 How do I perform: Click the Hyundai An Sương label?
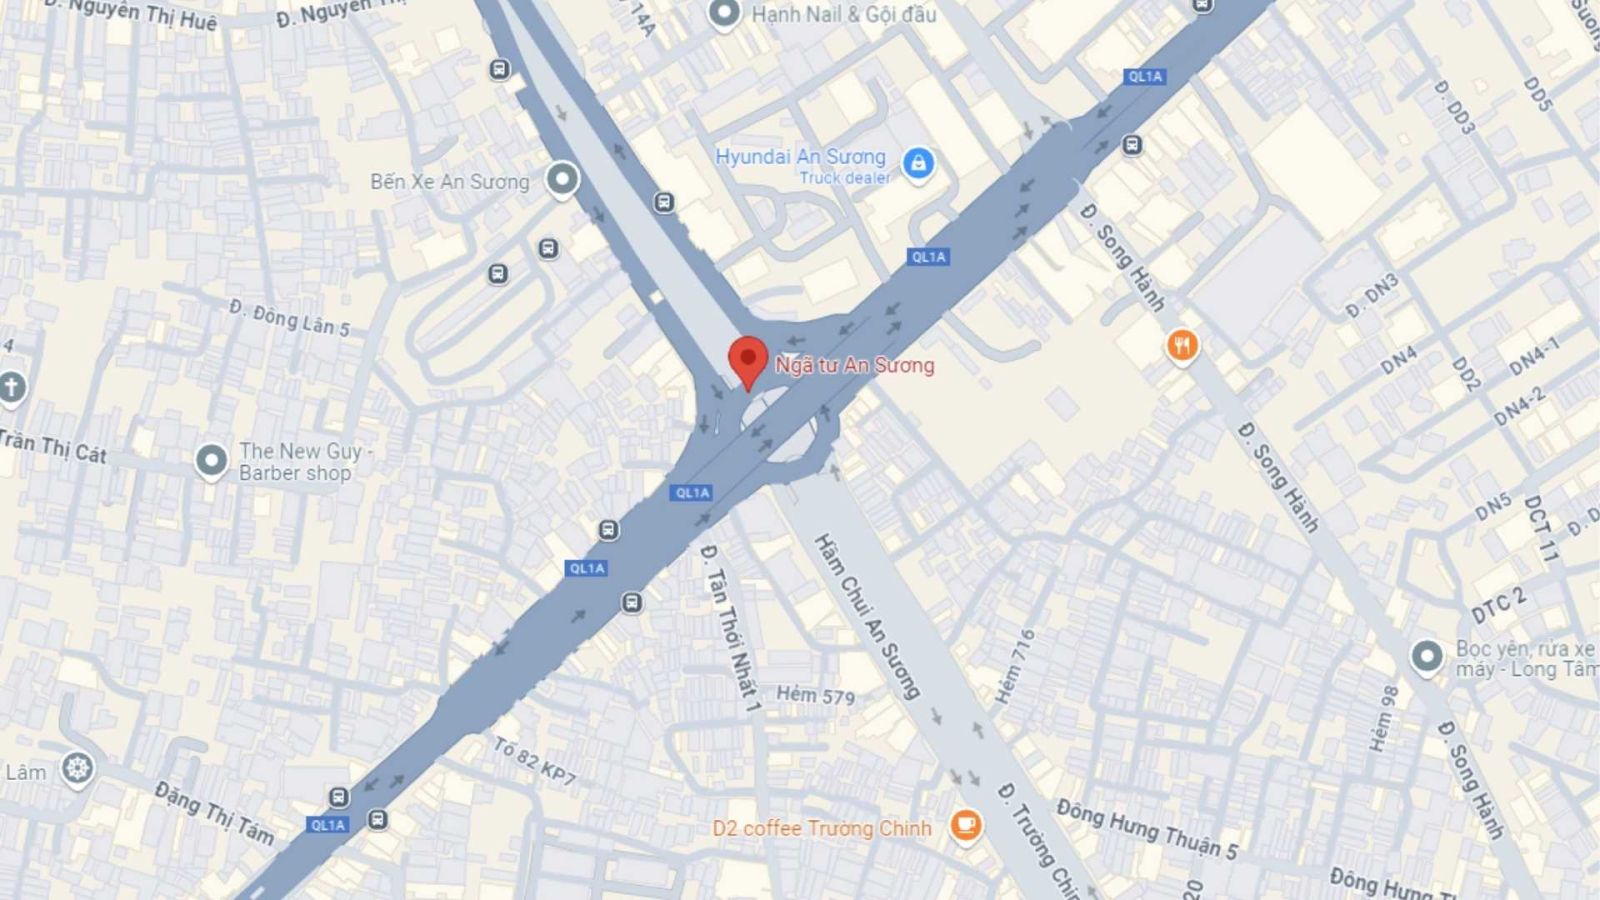tap(801, 157)
